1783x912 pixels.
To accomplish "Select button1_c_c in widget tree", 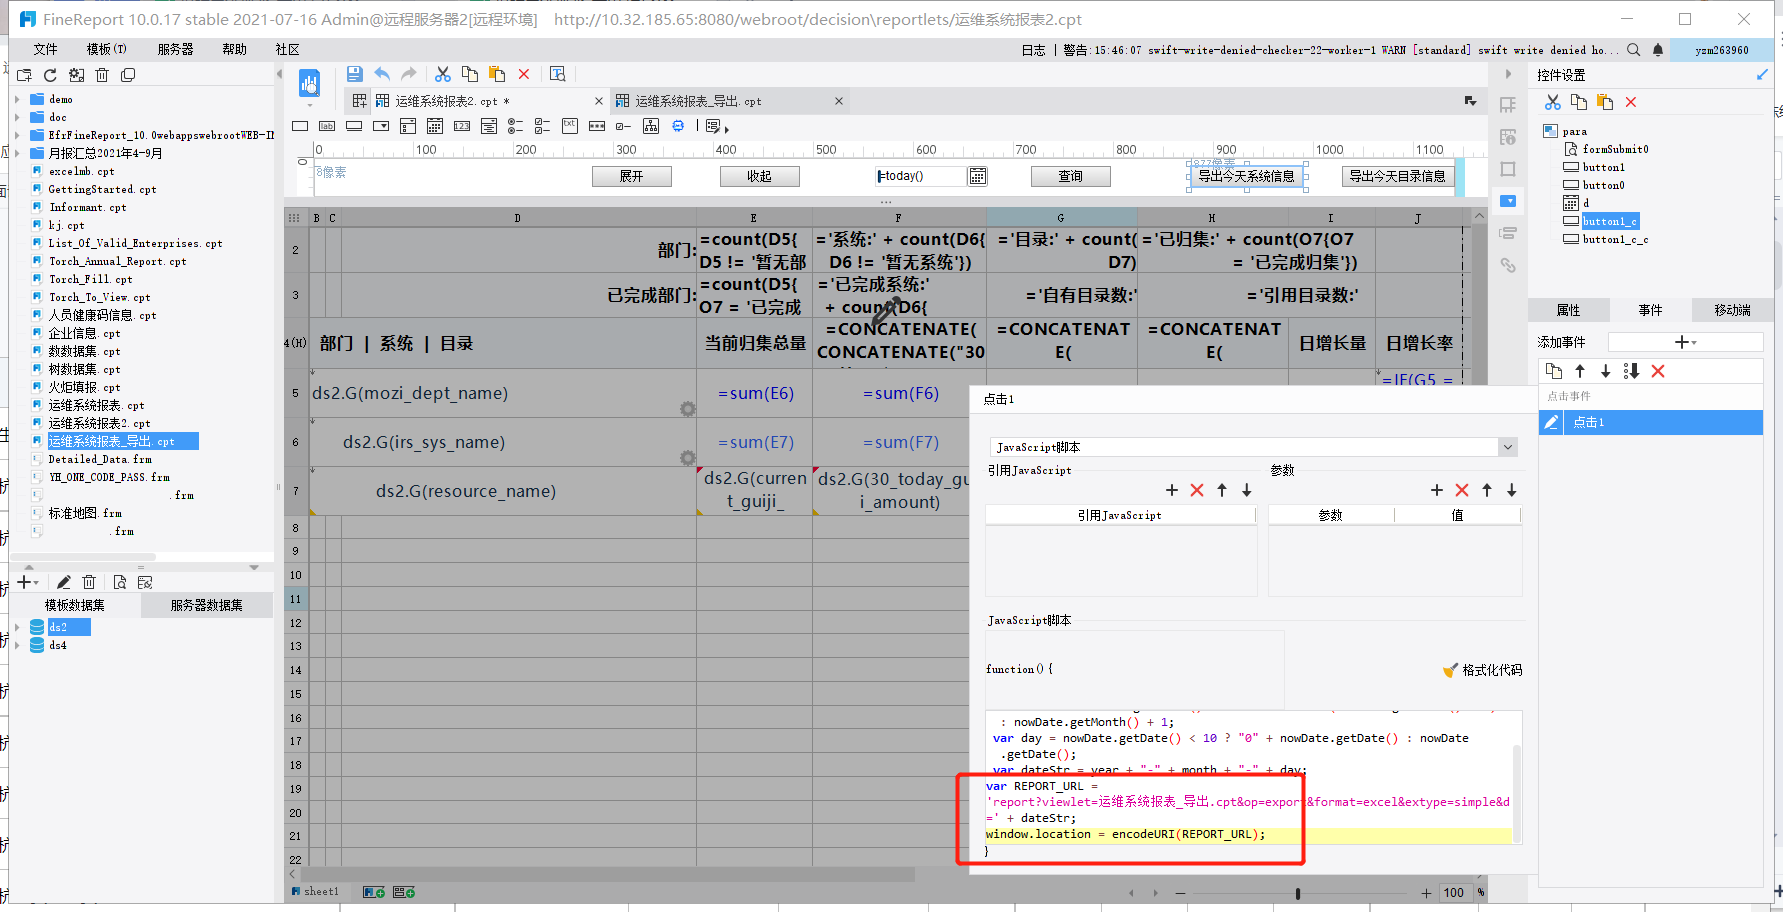I will 1615,239.
